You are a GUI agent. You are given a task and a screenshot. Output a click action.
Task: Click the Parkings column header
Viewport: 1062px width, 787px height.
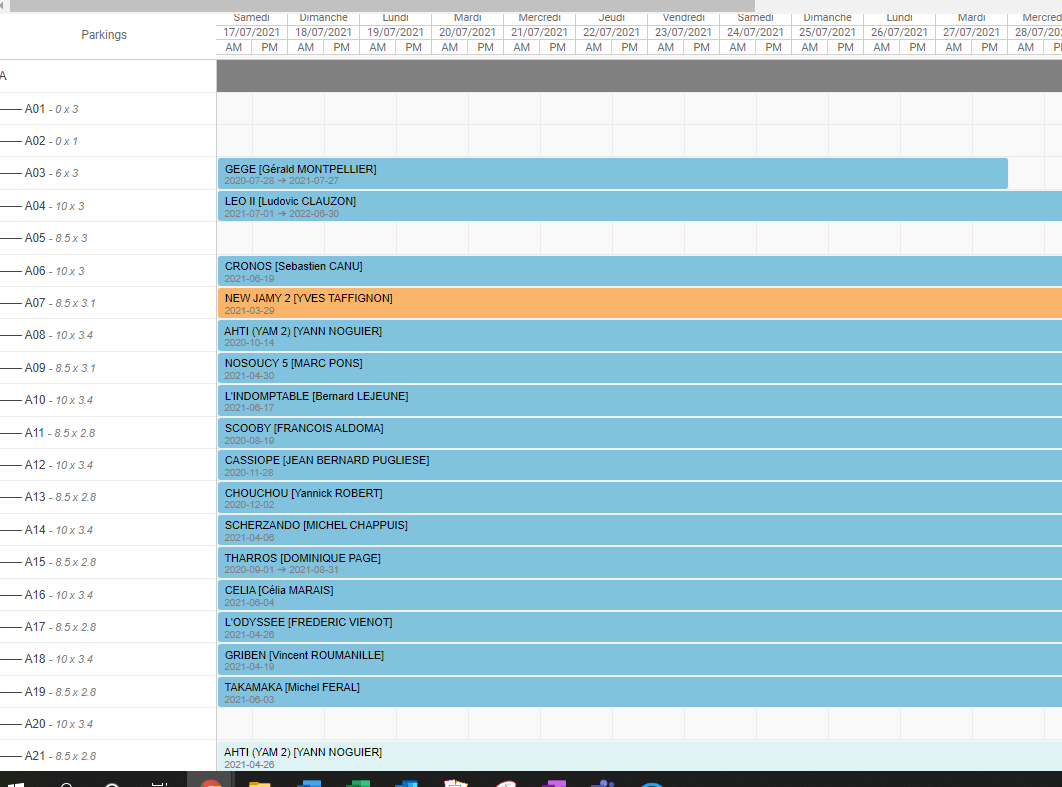pyautogui.click(x=104, y=35)
